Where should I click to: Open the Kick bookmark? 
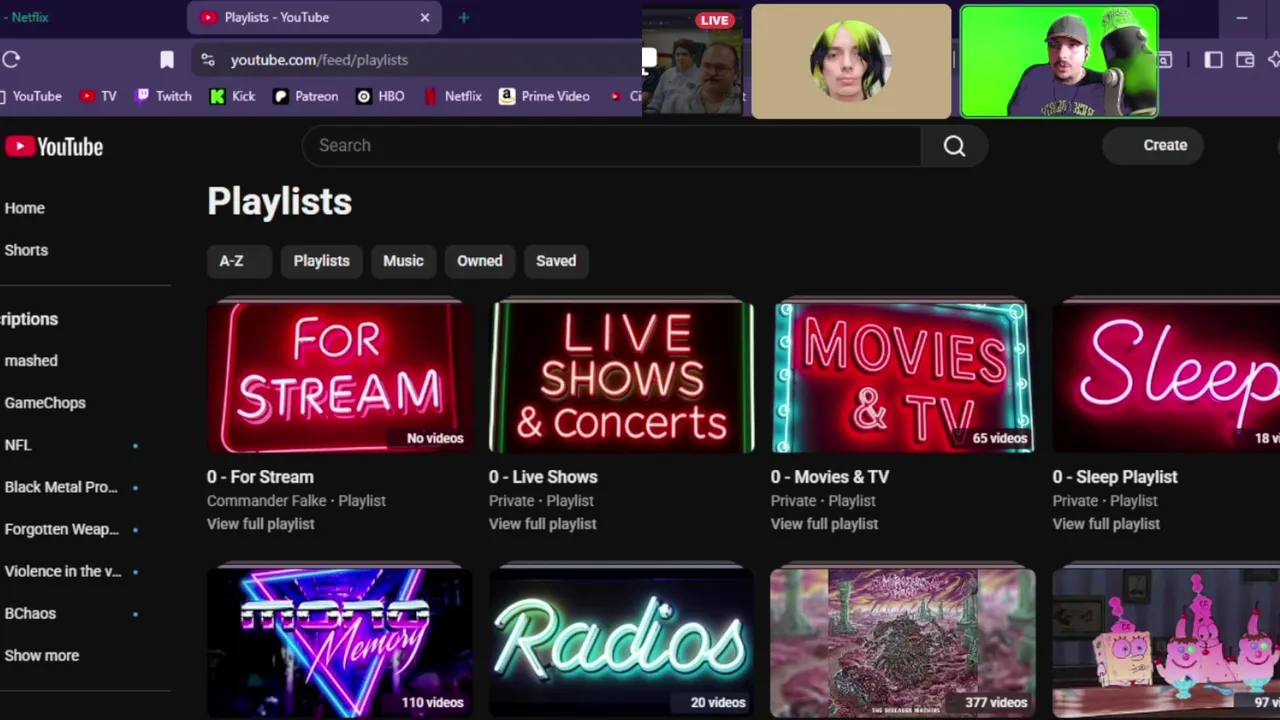coord(232,96)
